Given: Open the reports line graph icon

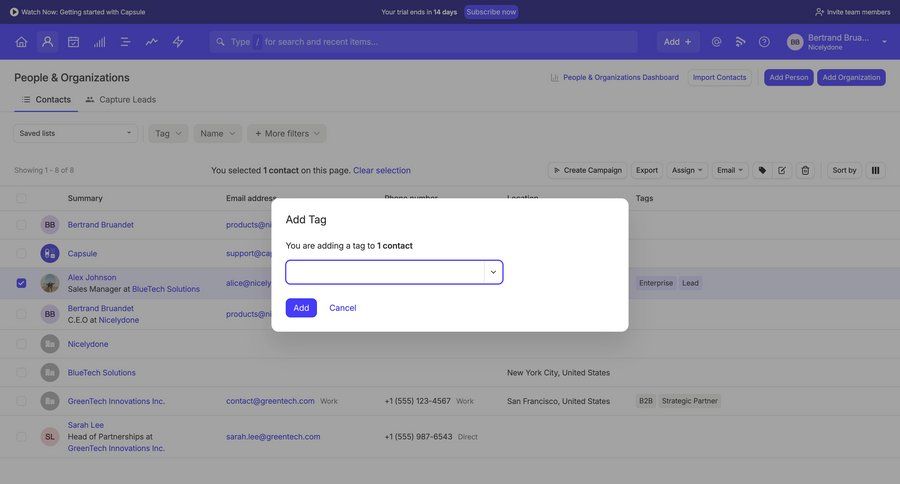Looking at the screenshot, I should 152,42.
